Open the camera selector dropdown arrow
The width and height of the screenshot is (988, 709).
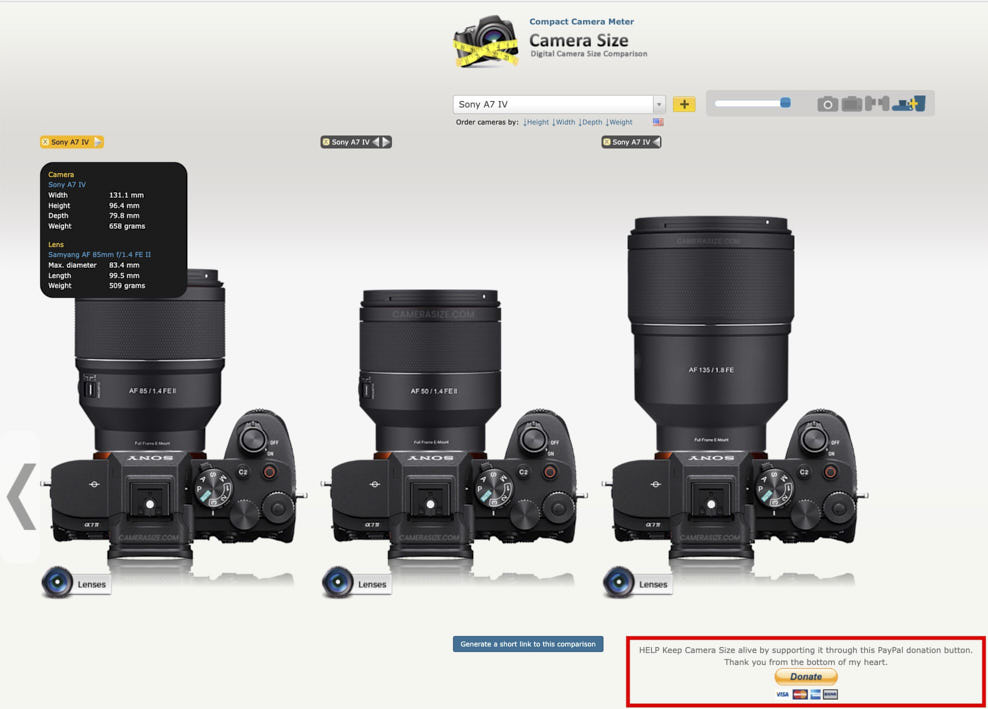(x=659, y=104)
